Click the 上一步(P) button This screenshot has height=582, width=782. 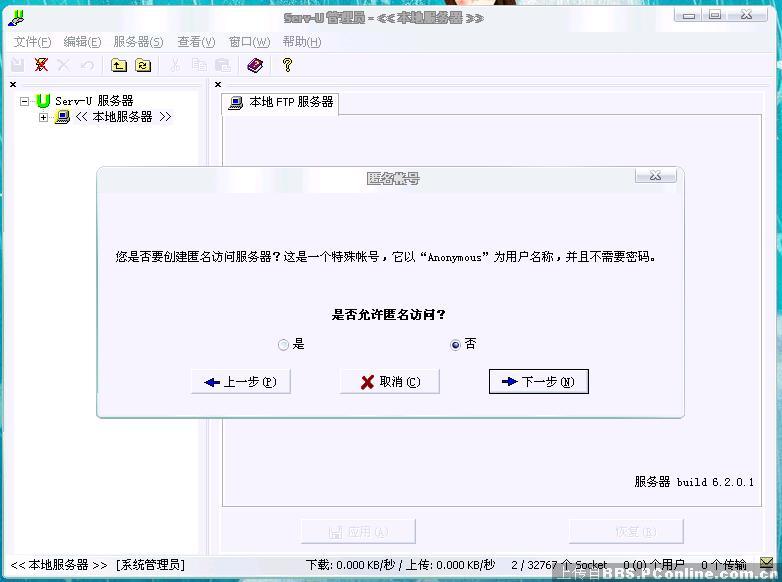[x=240, y=382]
